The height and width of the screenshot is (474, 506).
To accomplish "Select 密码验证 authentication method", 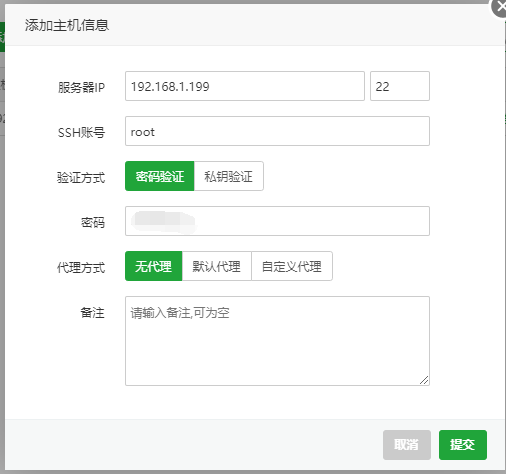I will tap(160, 176).
